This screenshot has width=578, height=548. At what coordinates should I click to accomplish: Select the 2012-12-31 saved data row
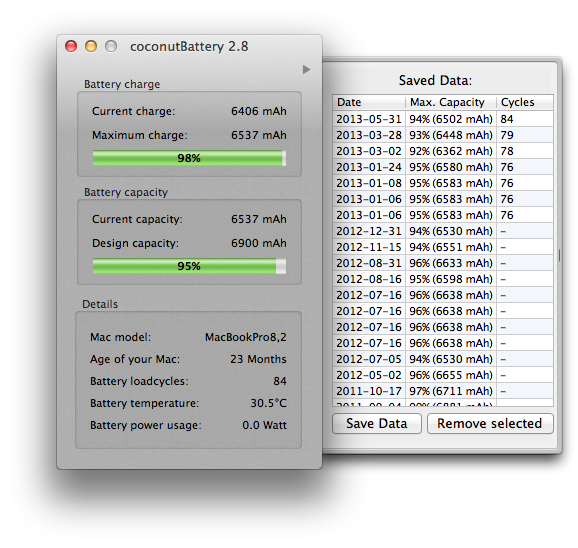click(443, 231)
